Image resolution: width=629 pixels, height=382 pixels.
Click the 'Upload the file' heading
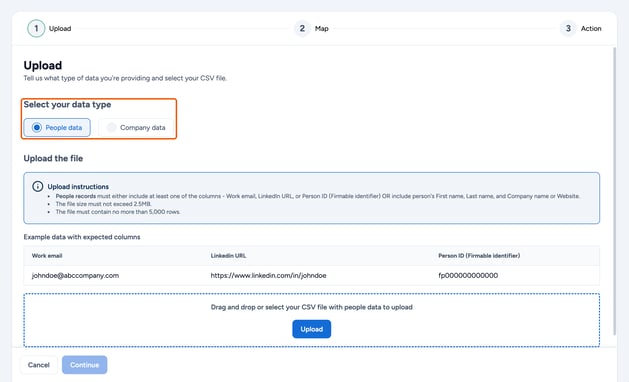(x=53, y=158)
